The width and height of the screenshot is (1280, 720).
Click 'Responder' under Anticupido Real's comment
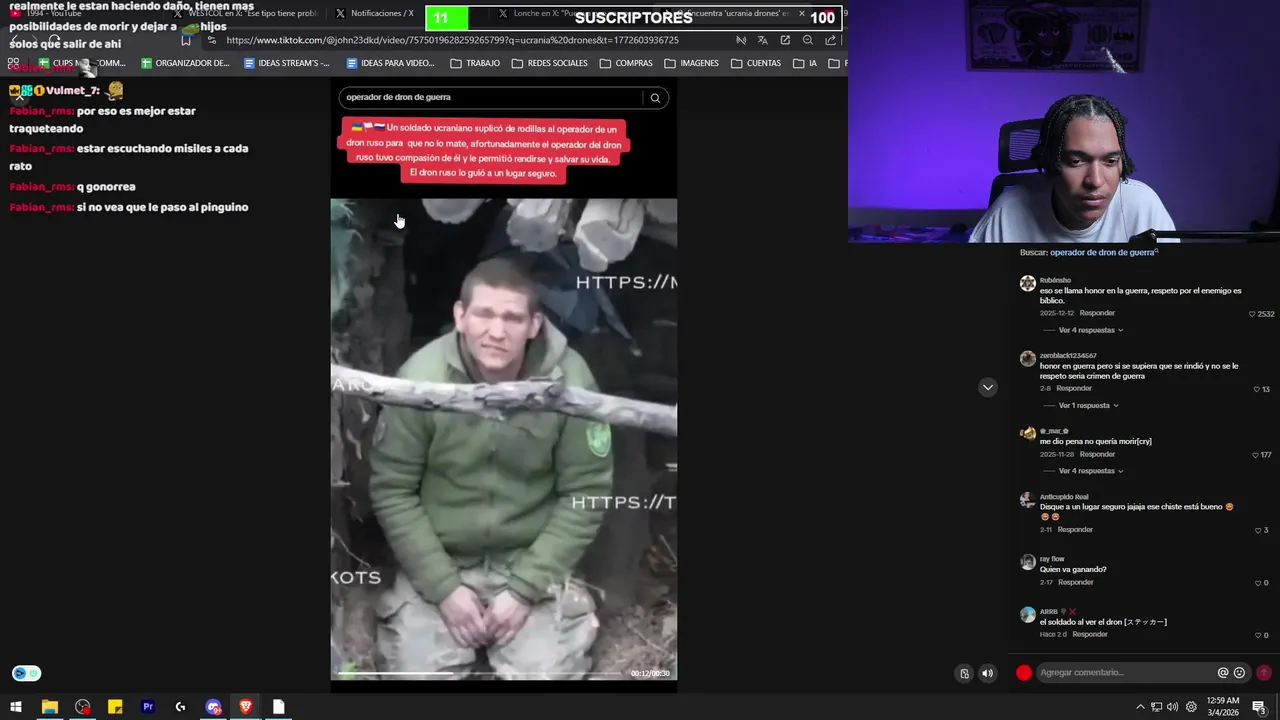click(1075, 529)
